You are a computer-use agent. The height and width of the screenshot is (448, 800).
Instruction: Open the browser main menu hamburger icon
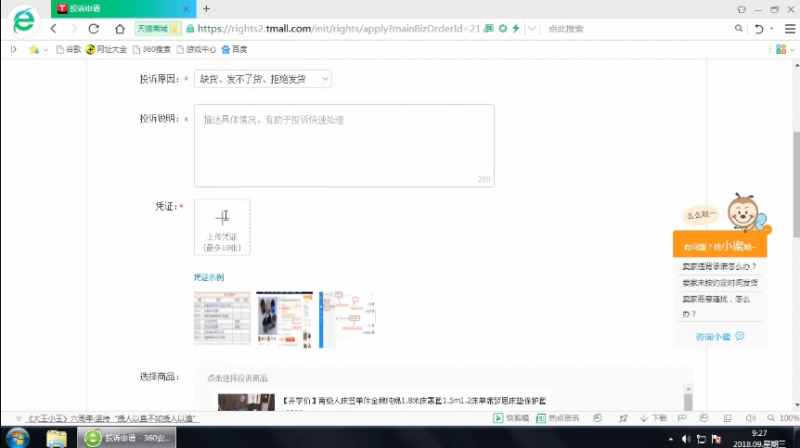pos(790,29)
